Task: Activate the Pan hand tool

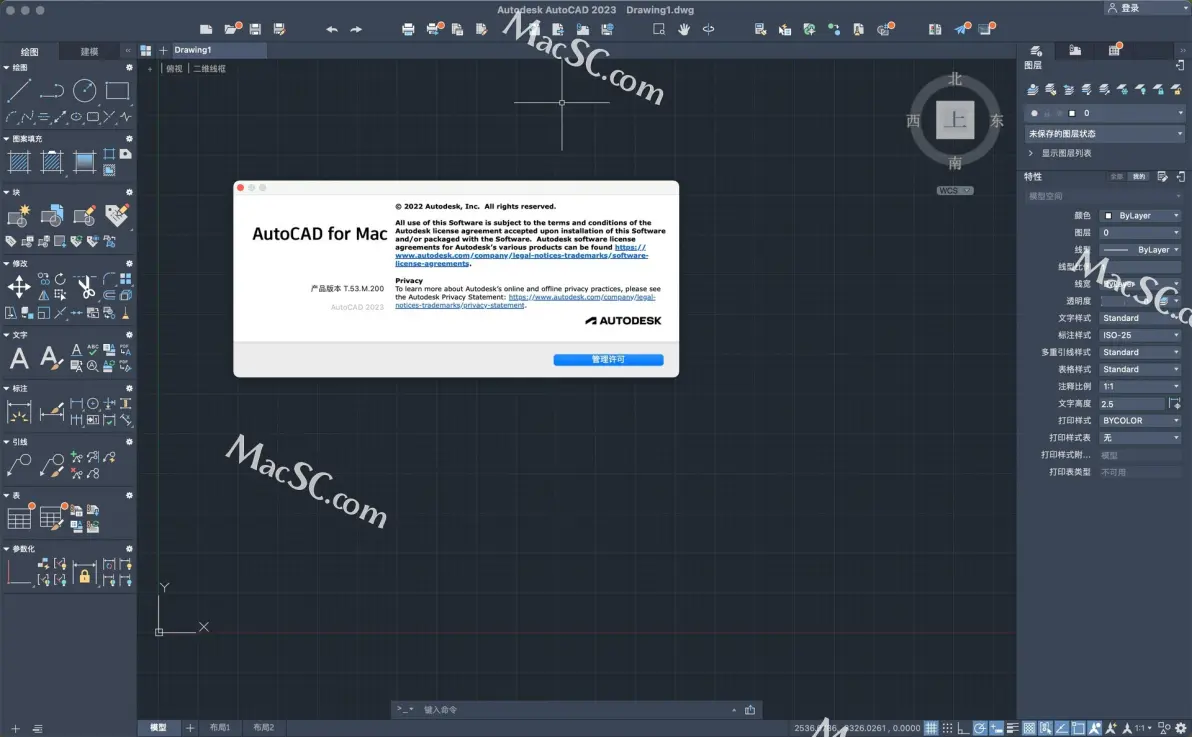Action: coord(683,29)
